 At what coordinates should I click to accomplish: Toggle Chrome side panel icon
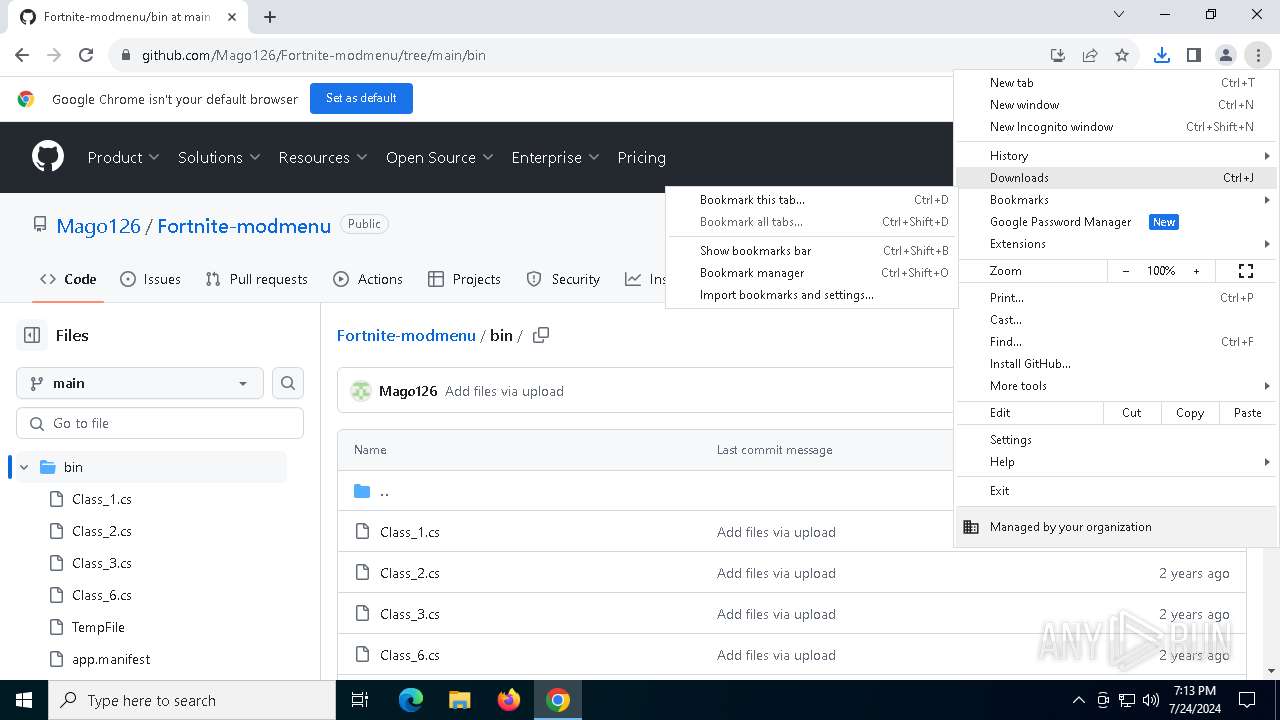tap(1193, 55)
